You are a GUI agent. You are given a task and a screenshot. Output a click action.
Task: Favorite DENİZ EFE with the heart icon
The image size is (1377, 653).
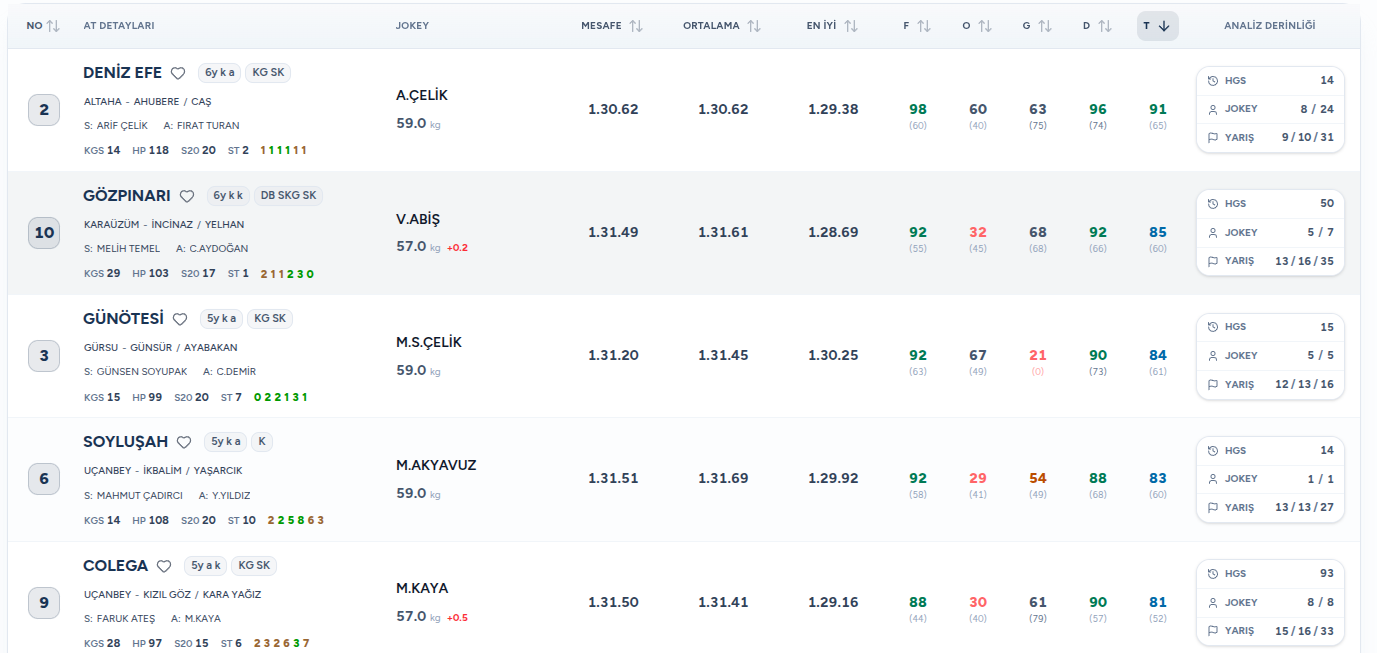tap(178, 73)
